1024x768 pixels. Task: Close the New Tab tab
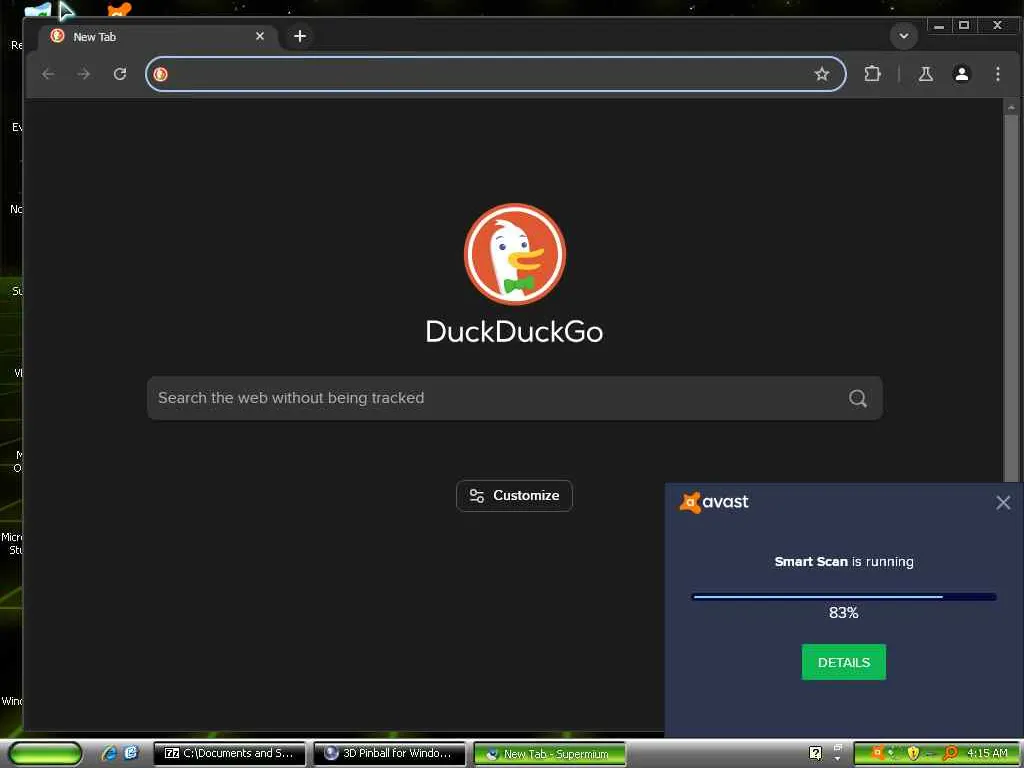[260, 36]
